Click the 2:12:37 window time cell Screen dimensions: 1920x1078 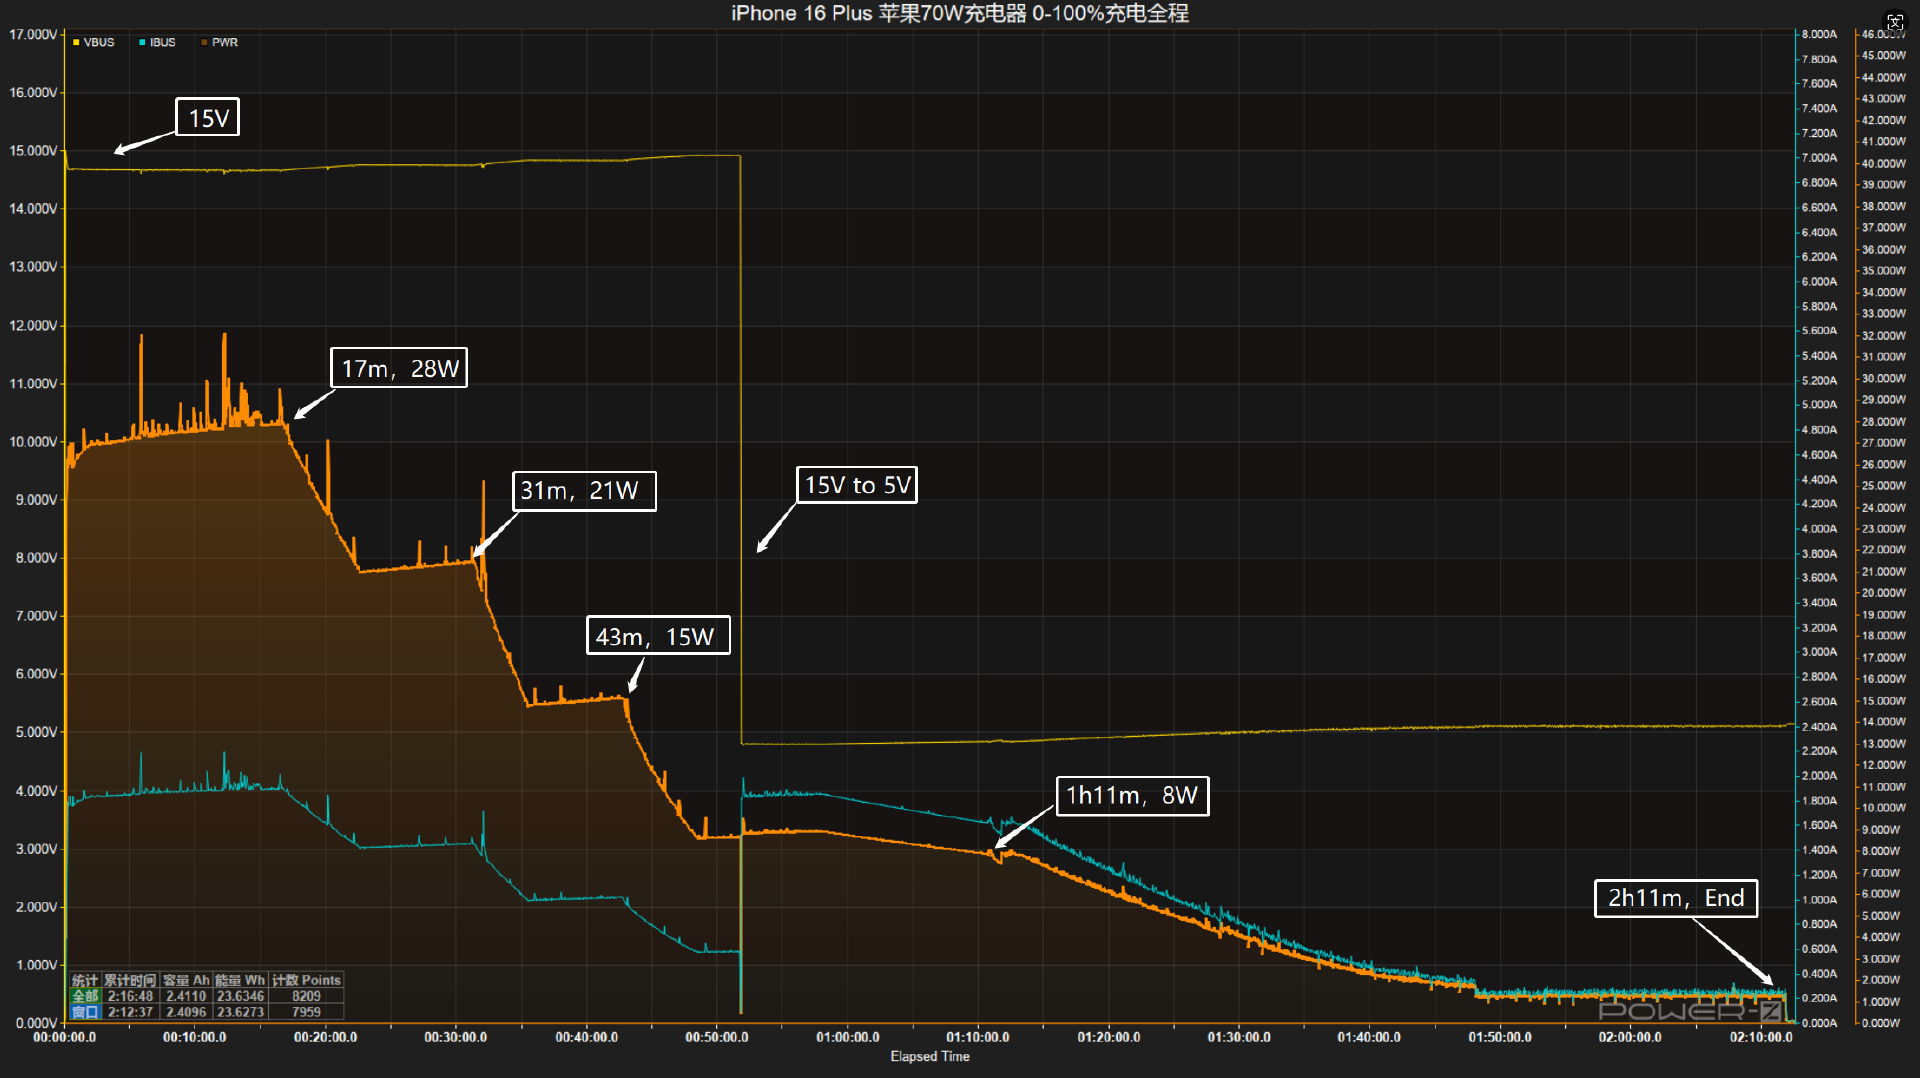130,1012
